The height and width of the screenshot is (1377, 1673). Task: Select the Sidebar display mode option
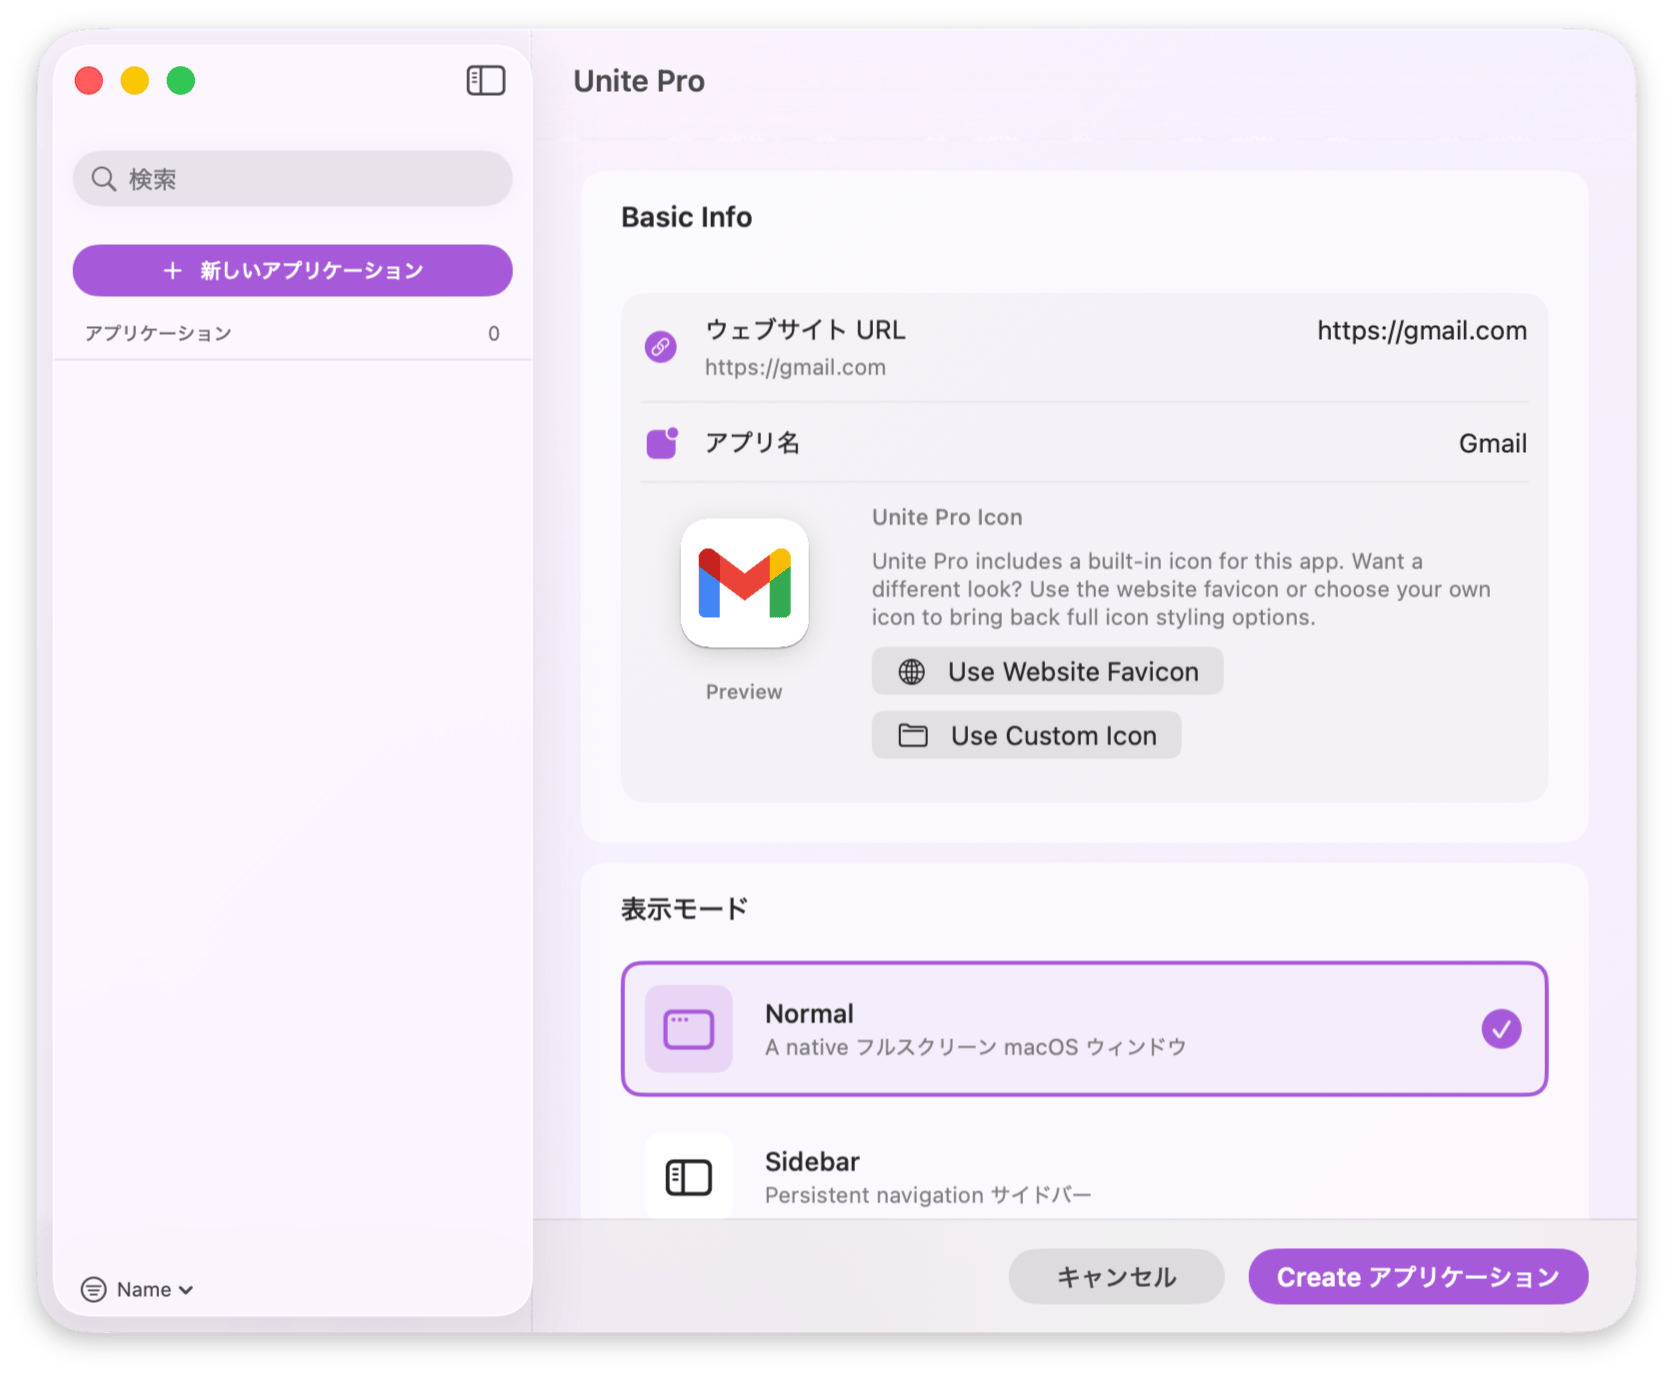coord(1083,1177)
